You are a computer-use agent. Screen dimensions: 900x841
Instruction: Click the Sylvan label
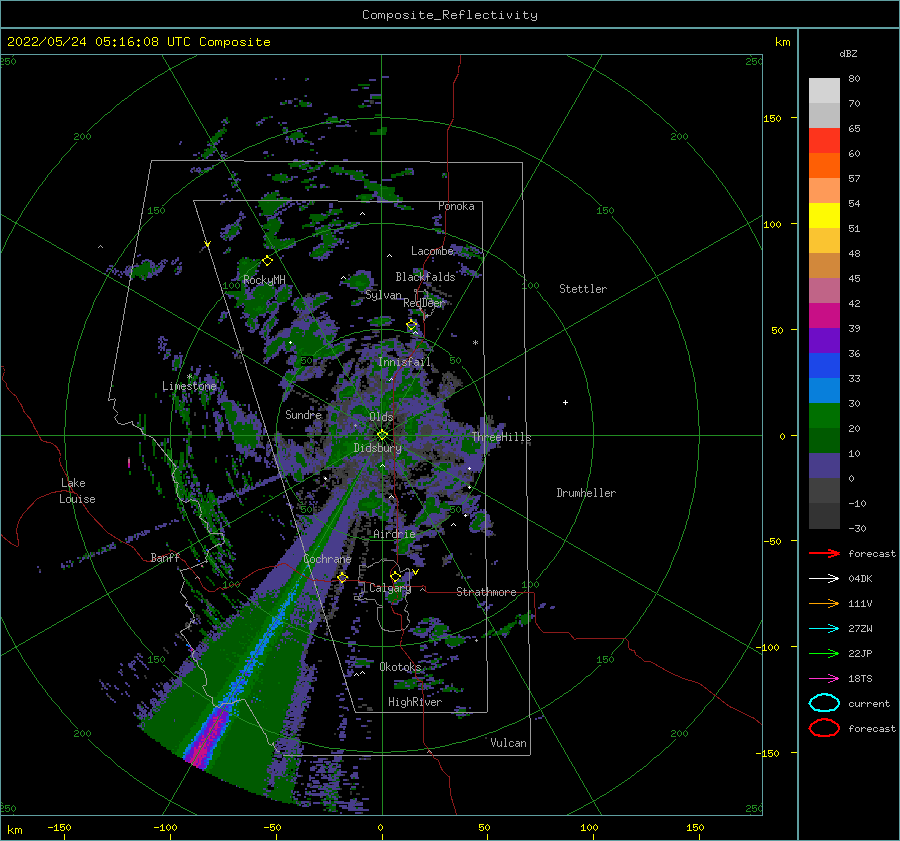383,295
